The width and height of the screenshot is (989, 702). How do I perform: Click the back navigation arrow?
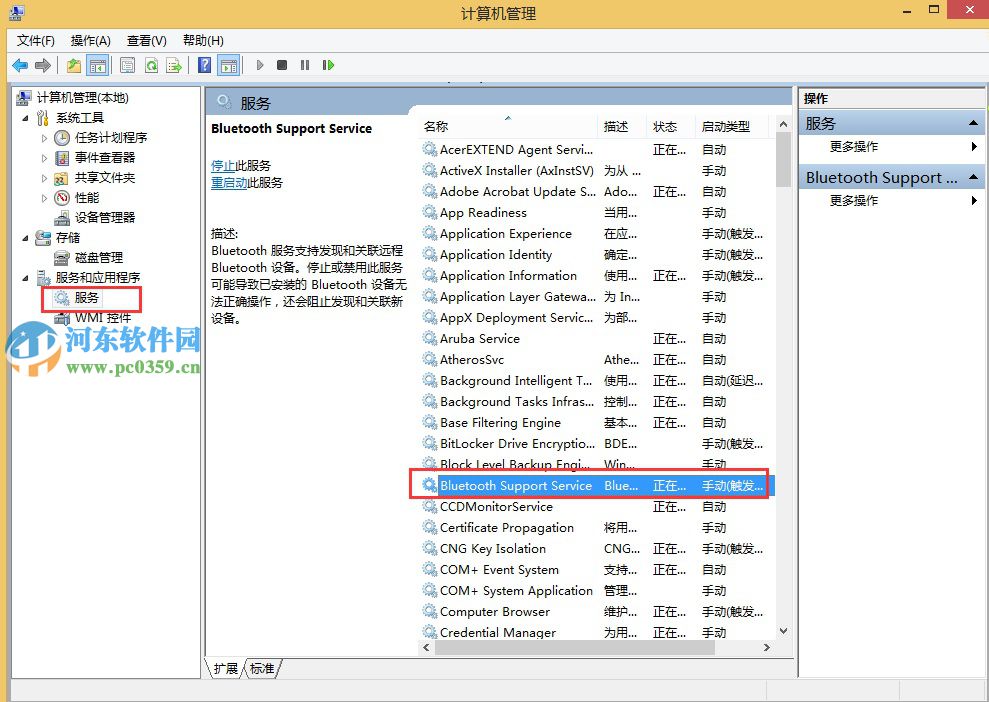20,65
